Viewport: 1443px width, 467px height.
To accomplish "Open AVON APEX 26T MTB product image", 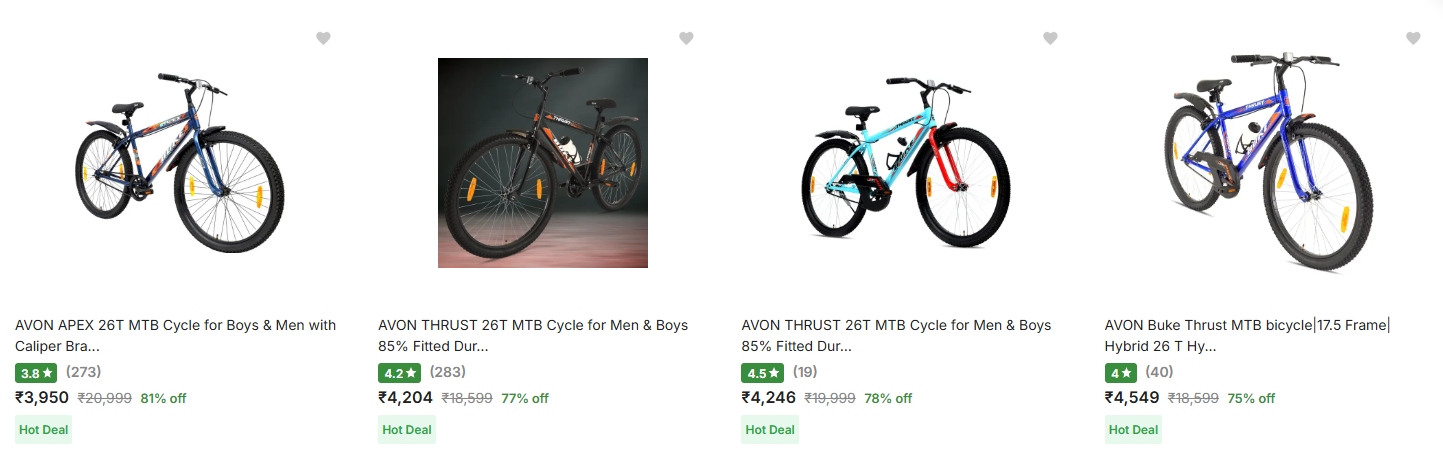I will 180,162.
